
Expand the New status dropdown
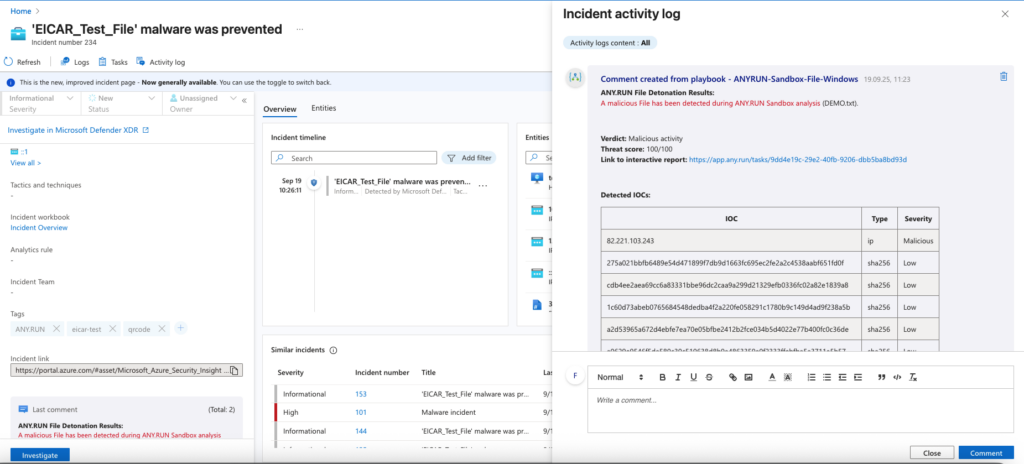tap(121, 103)
